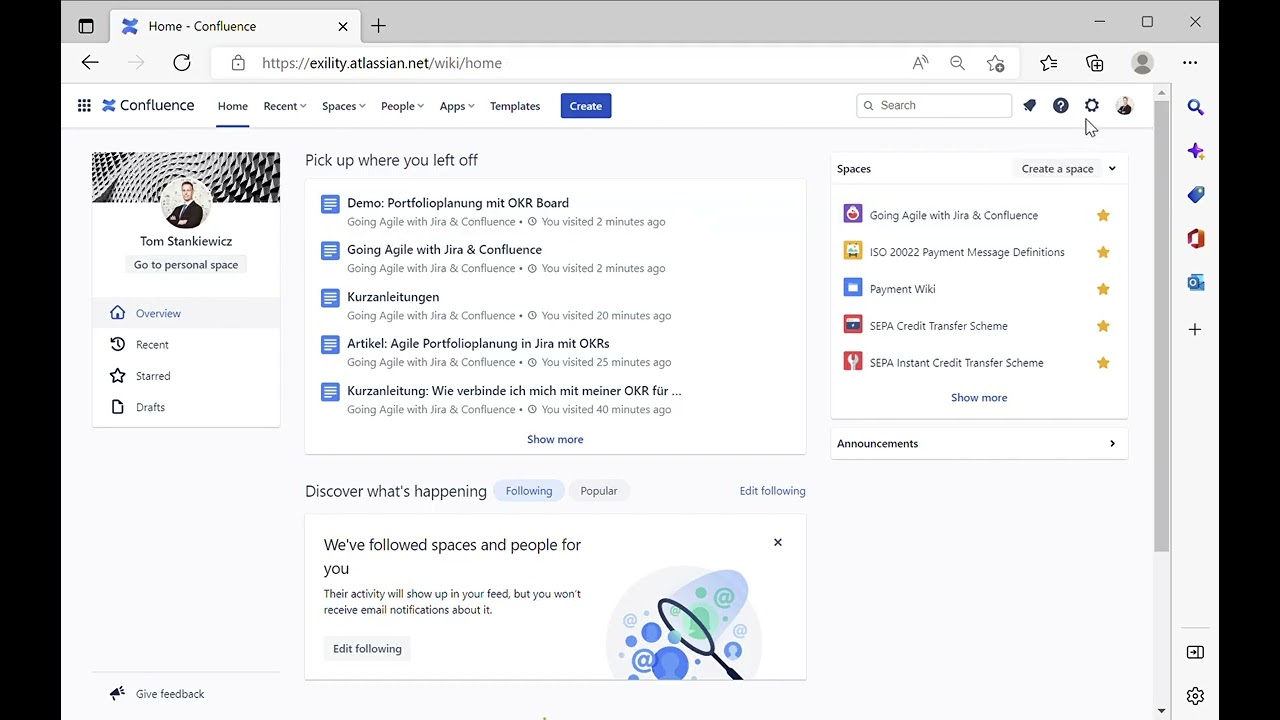The image size is (1280, 720).
Task: Expand the Spaces dropdown menu
Action: [343, 106]
